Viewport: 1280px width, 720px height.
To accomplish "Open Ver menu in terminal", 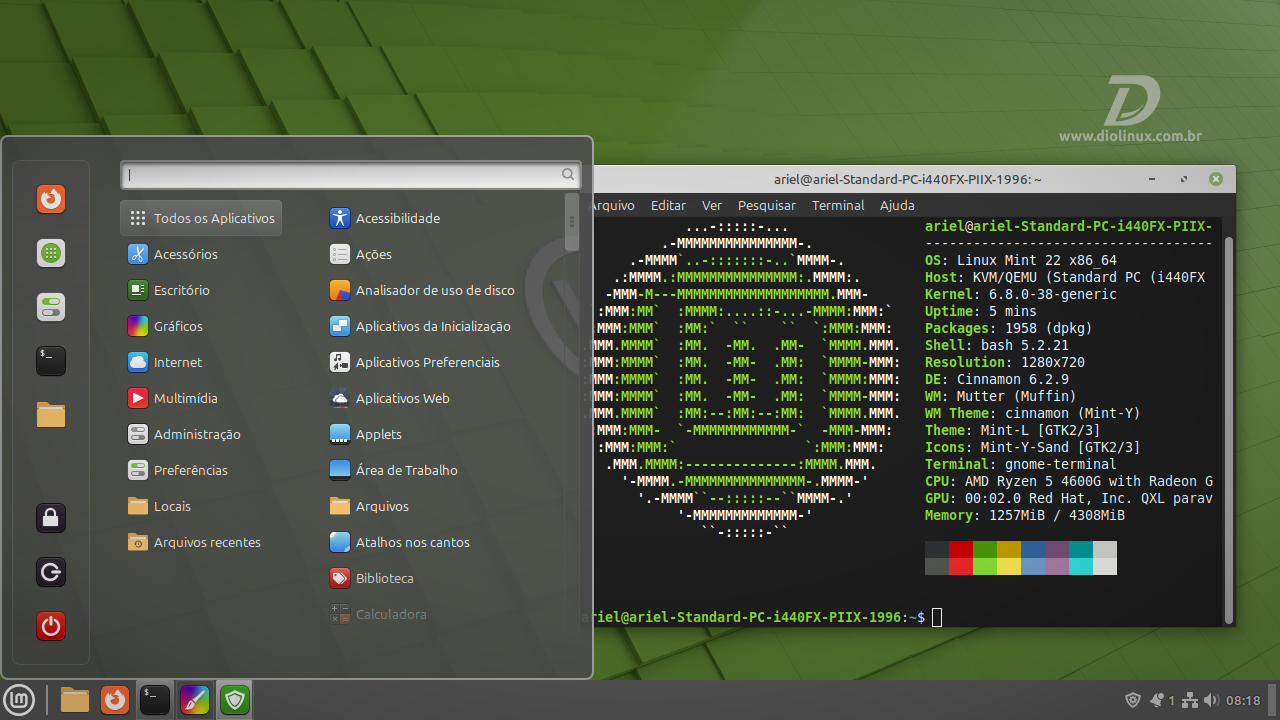I will 712,205.
